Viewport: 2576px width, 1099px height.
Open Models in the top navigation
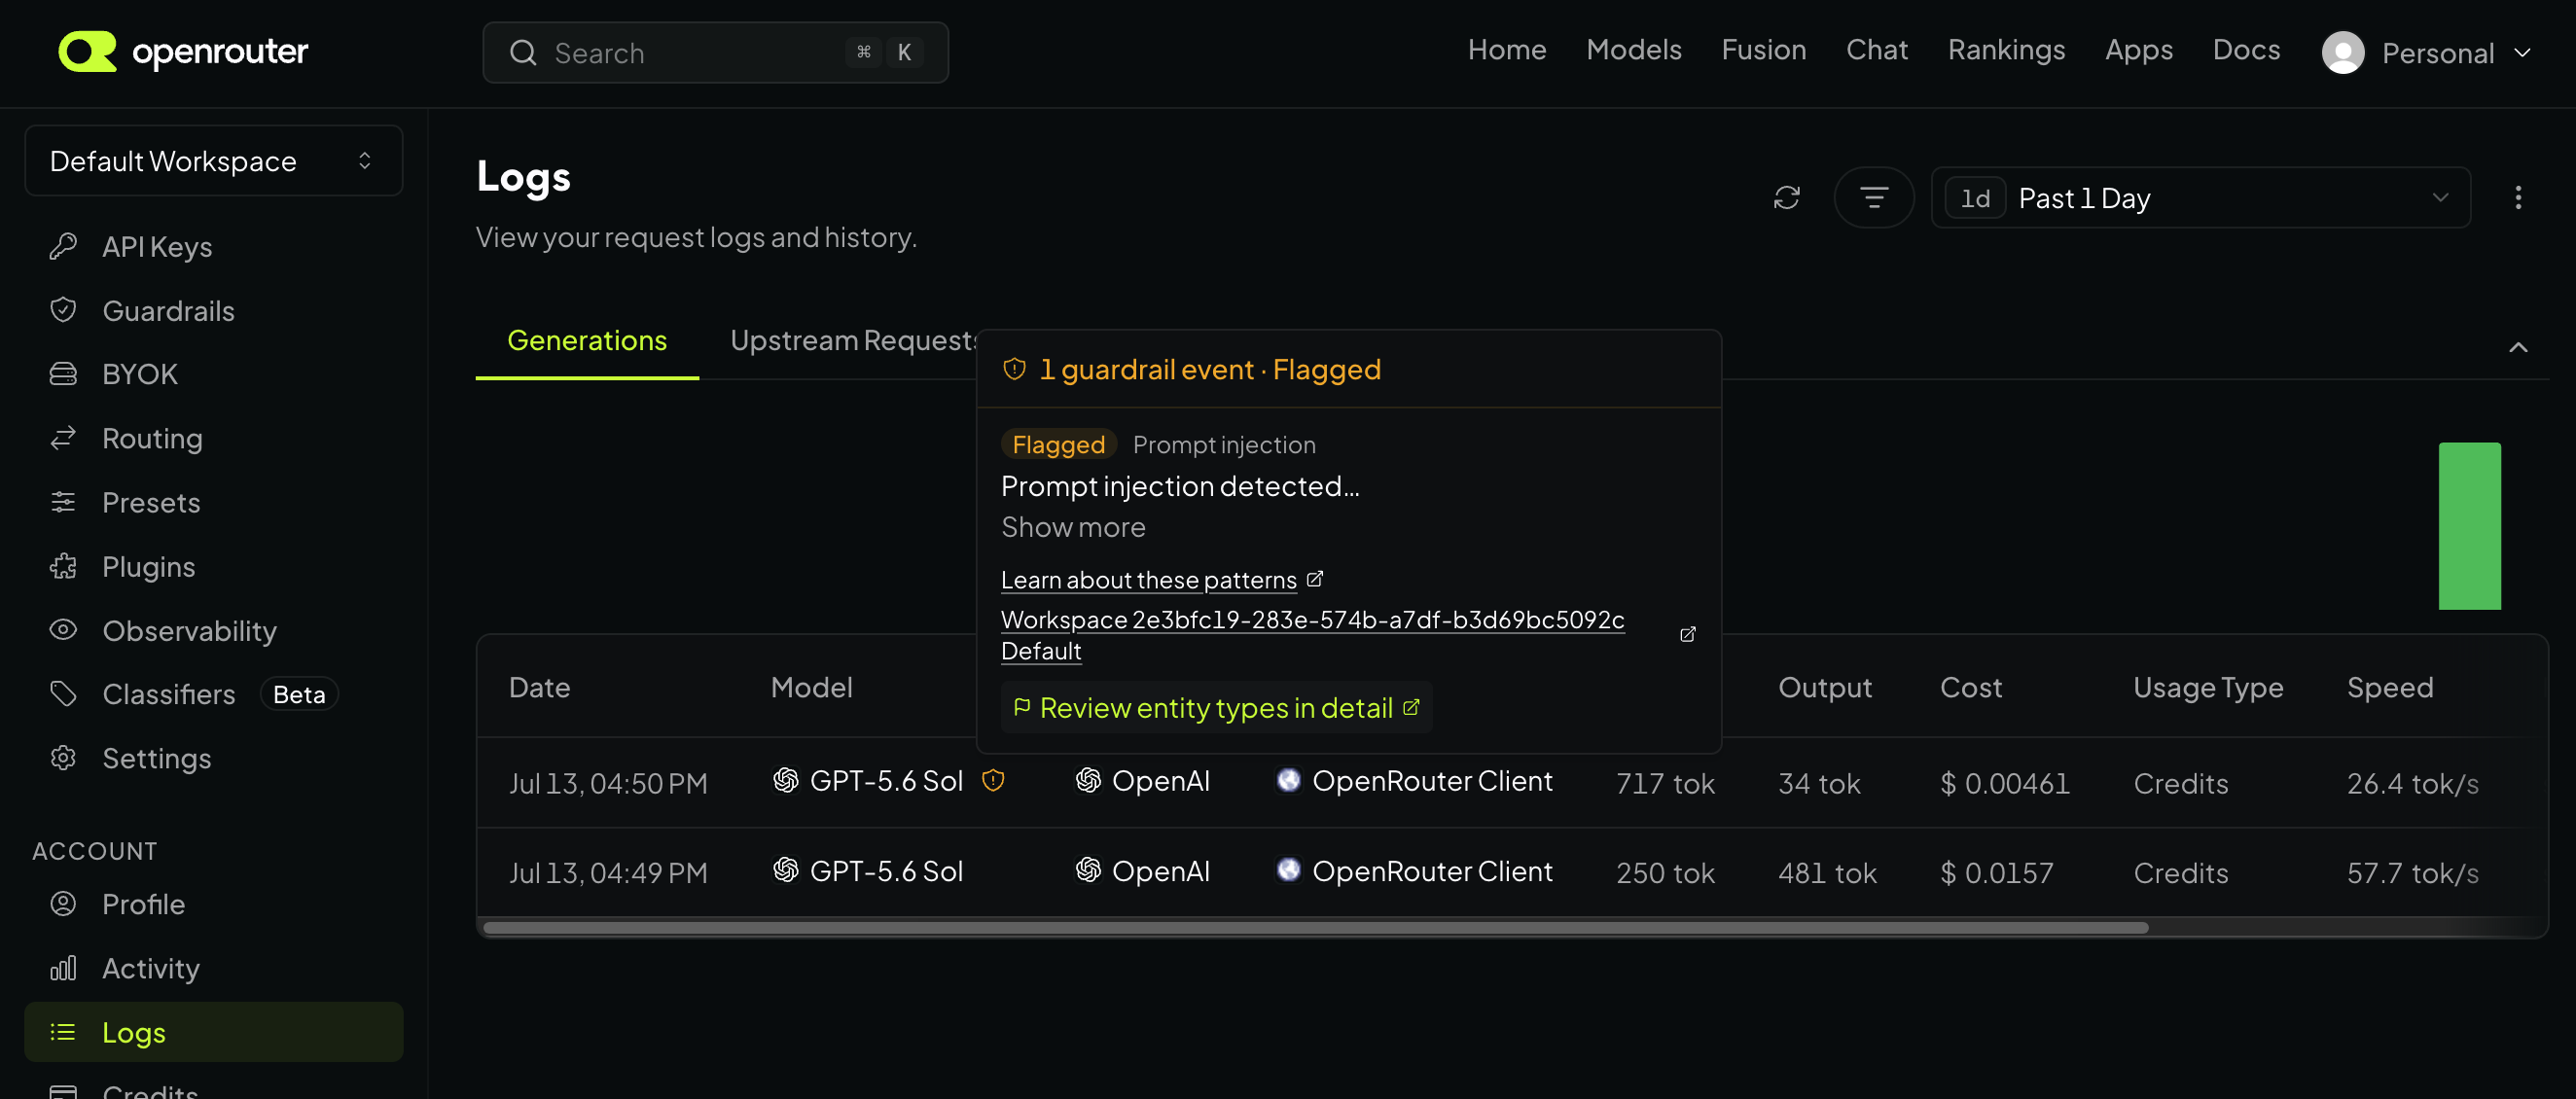pyautogui.click(x=1633, y=50)
